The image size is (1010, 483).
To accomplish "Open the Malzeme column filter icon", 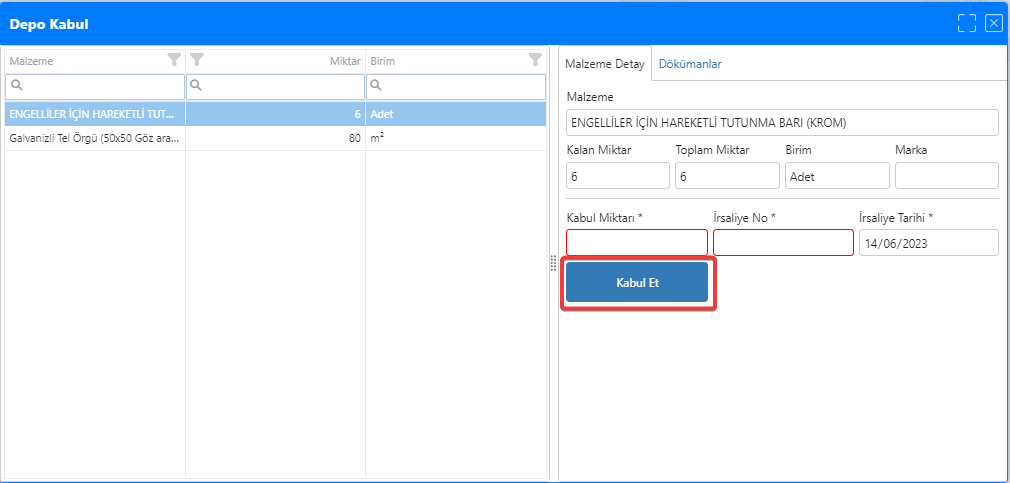I will (175, 60).
